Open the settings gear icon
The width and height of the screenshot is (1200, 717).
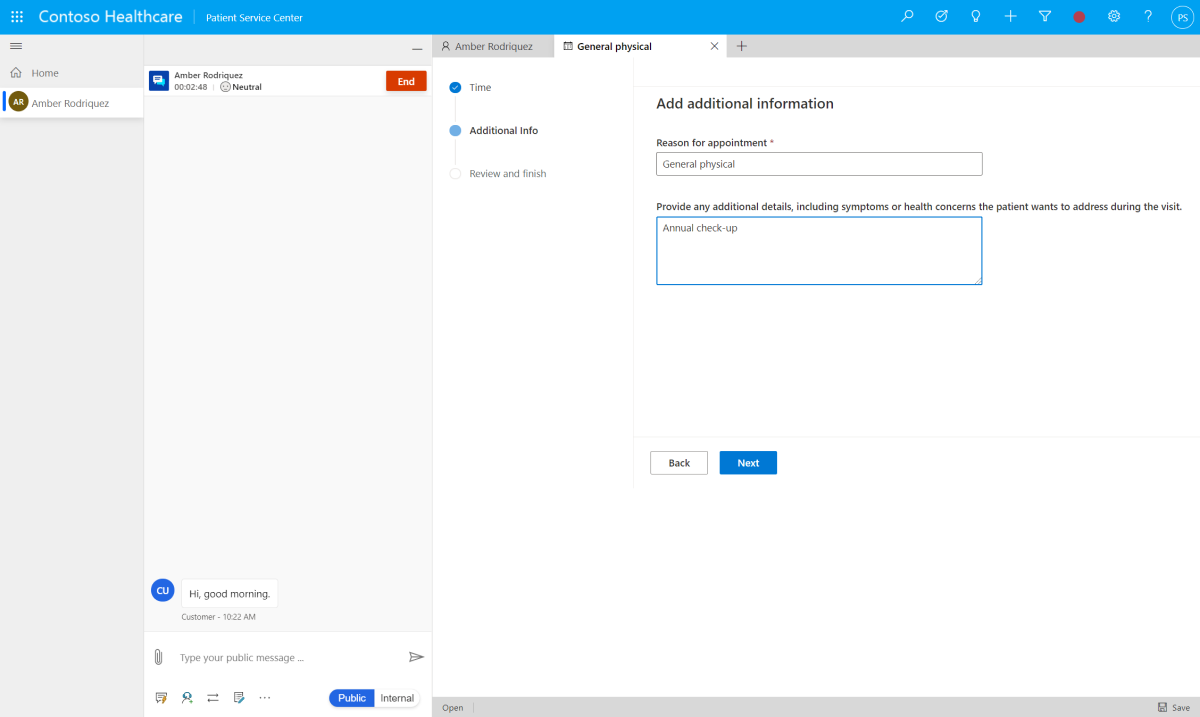pyautogui.click(x=1113, y=17)
